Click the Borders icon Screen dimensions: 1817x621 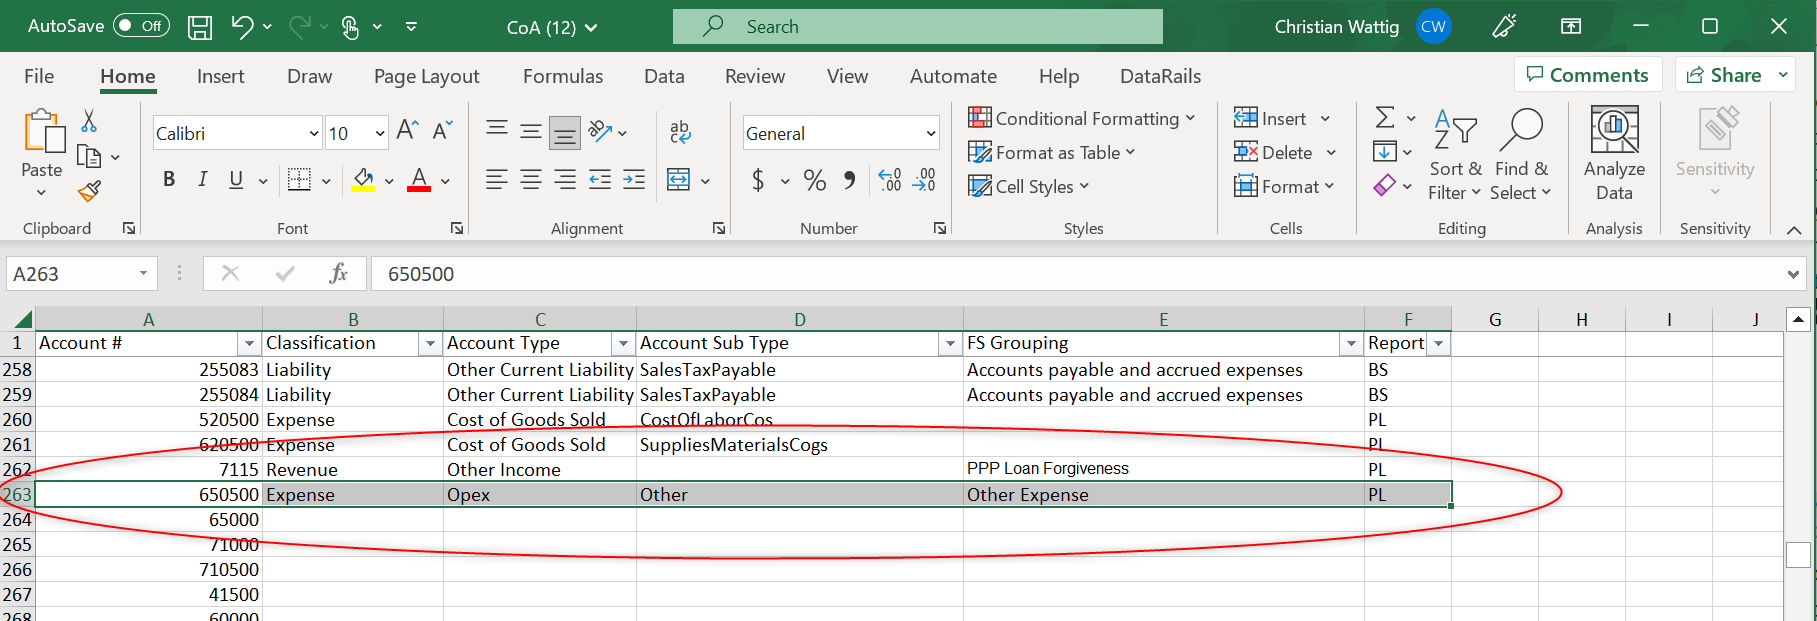tap(299, 179)
